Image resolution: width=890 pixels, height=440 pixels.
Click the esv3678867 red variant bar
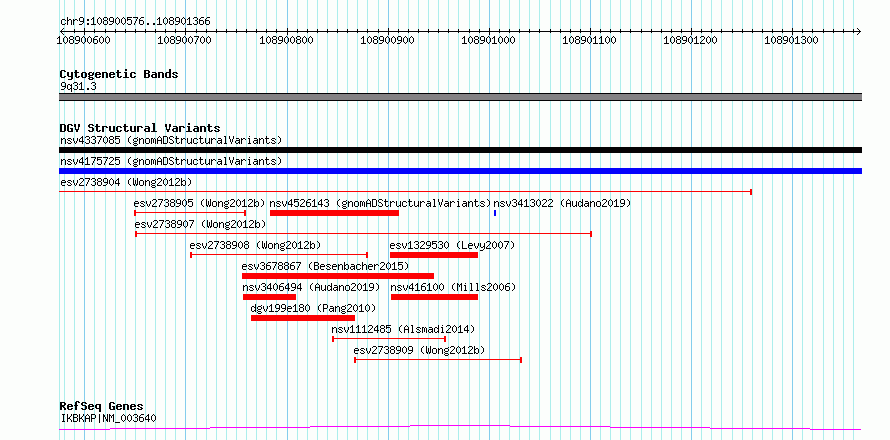tap(338, 276)
